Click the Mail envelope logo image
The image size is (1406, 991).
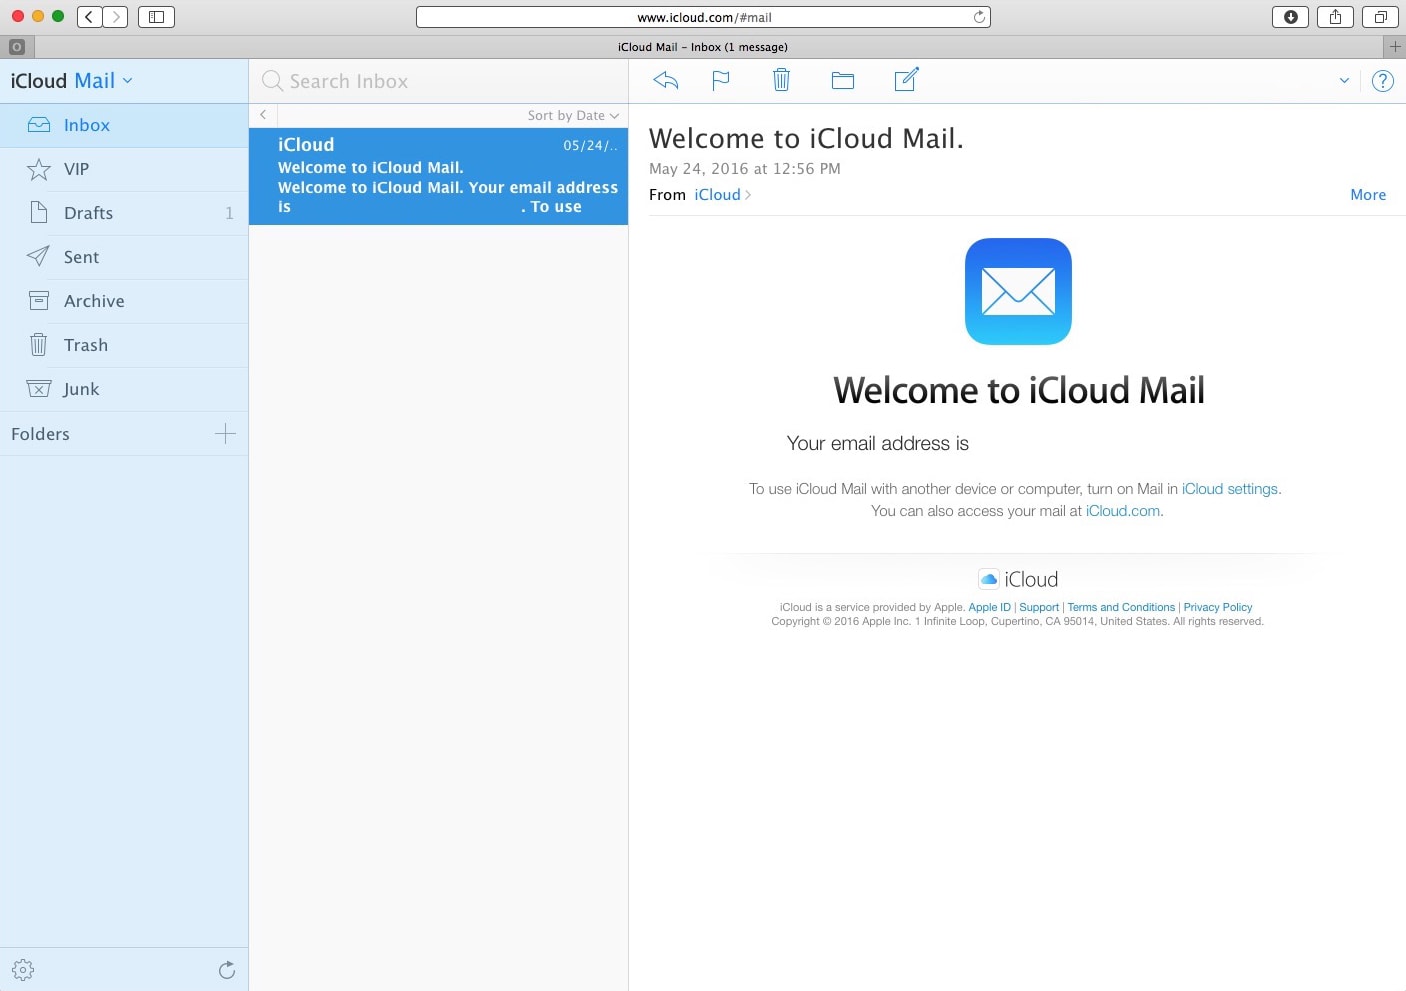pos(1018,291)
